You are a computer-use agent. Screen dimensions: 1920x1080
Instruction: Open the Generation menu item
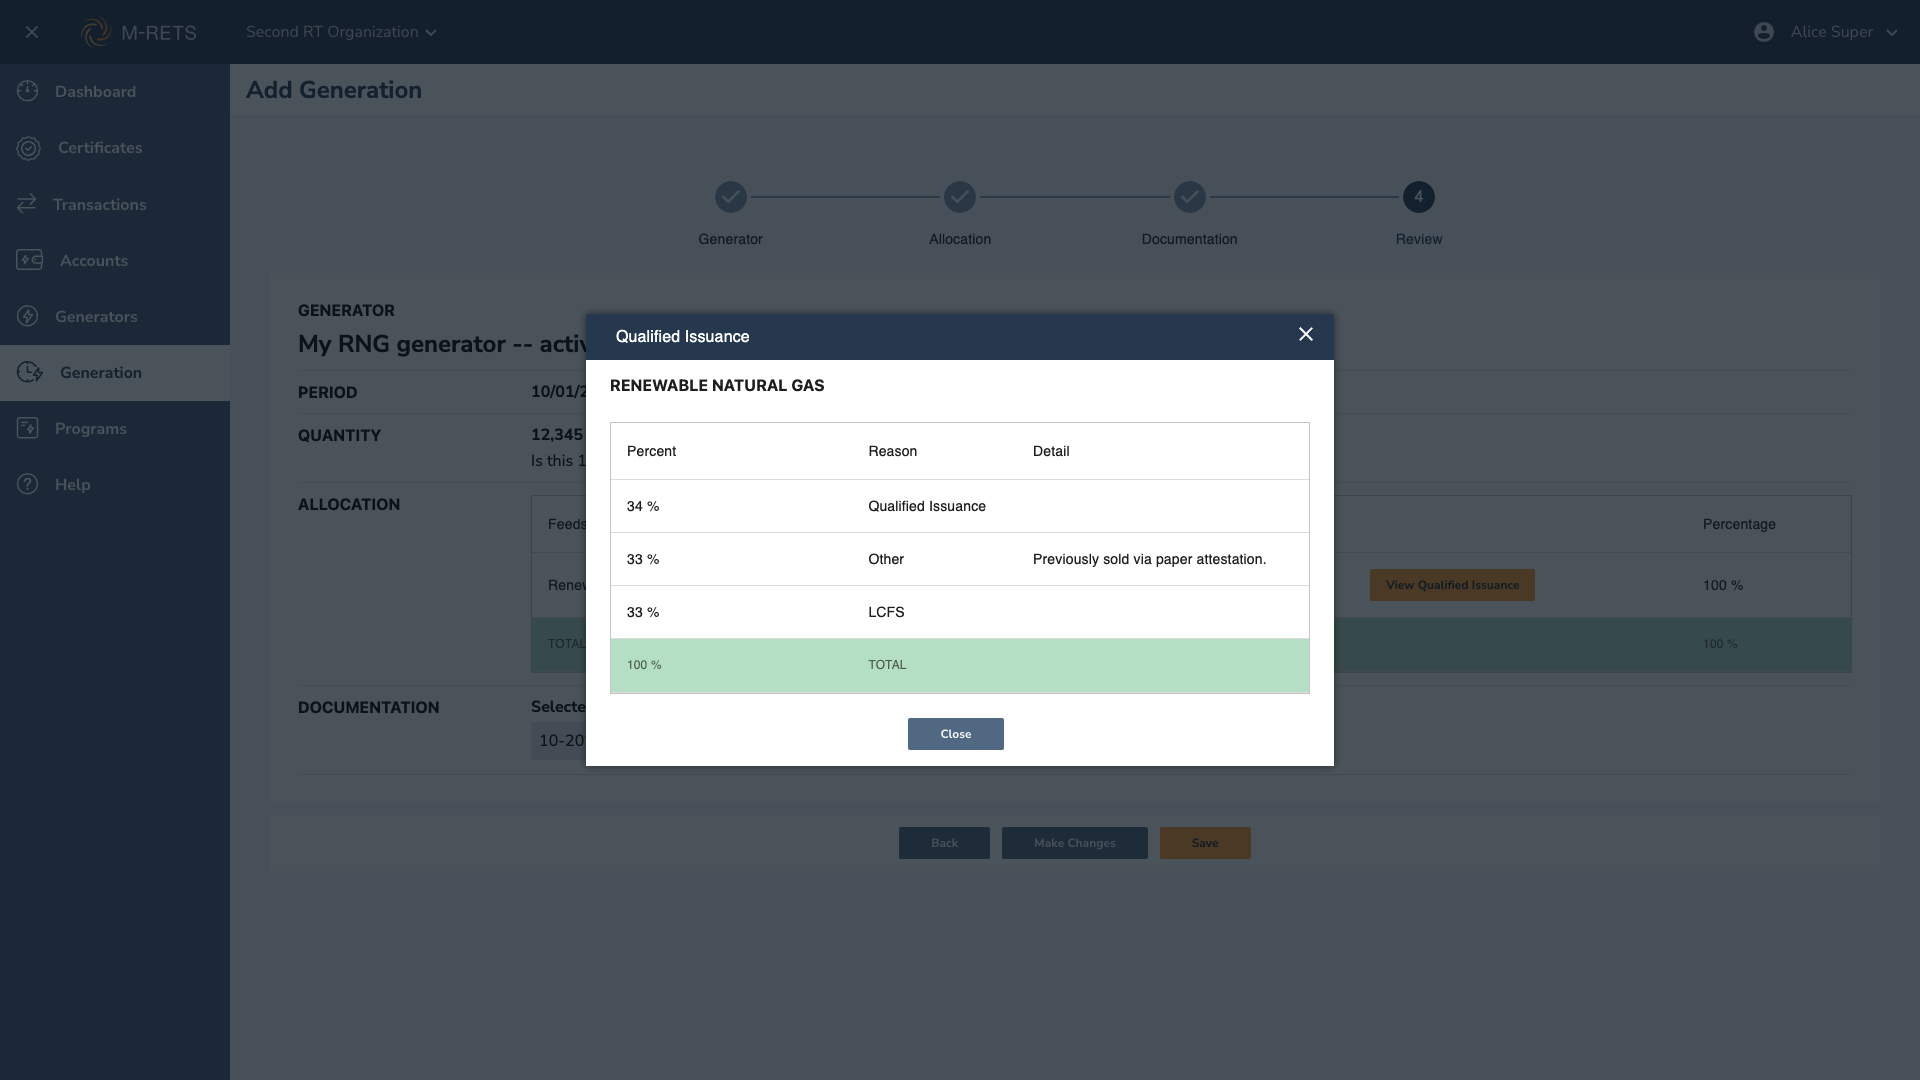(x=100, y=372)
